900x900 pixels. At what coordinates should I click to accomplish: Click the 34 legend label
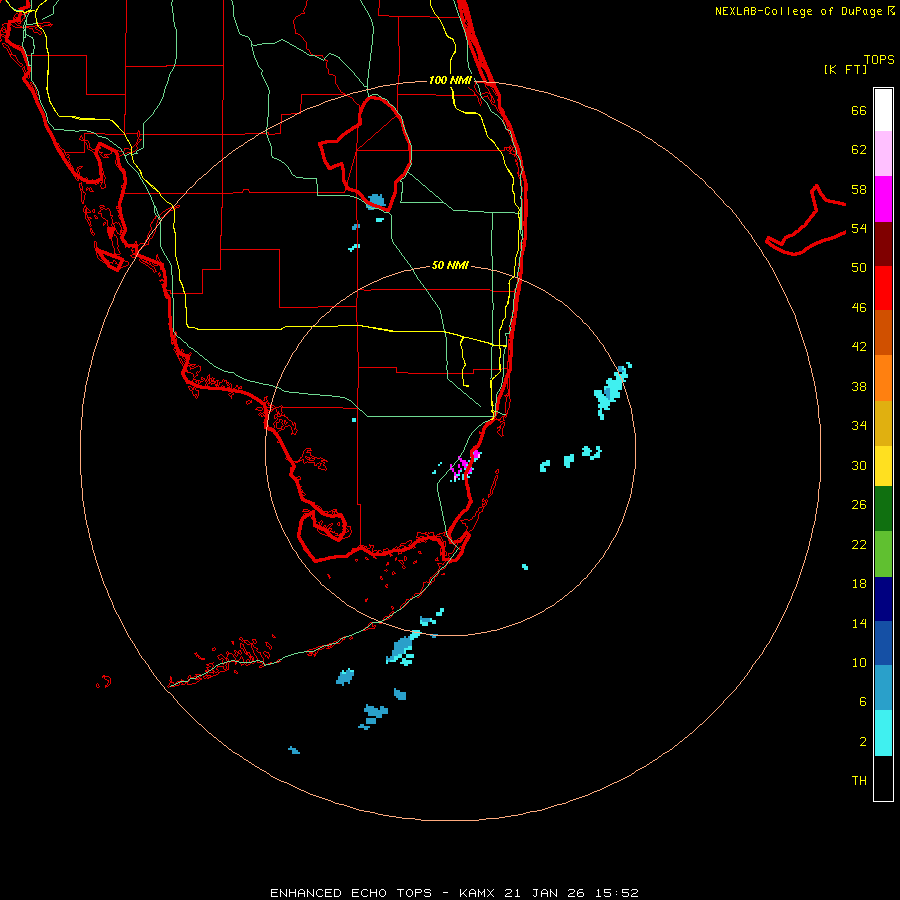point(859,426)
